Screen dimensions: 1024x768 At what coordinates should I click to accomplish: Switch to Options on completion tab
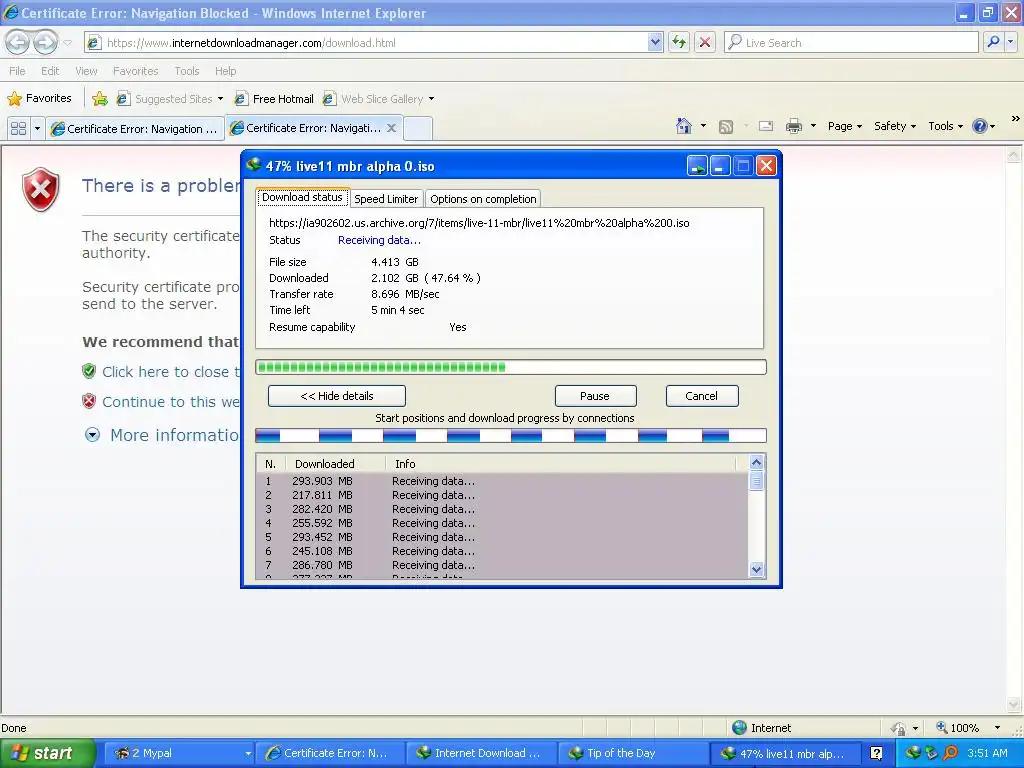pyautogui.click(x=483, y=199)
